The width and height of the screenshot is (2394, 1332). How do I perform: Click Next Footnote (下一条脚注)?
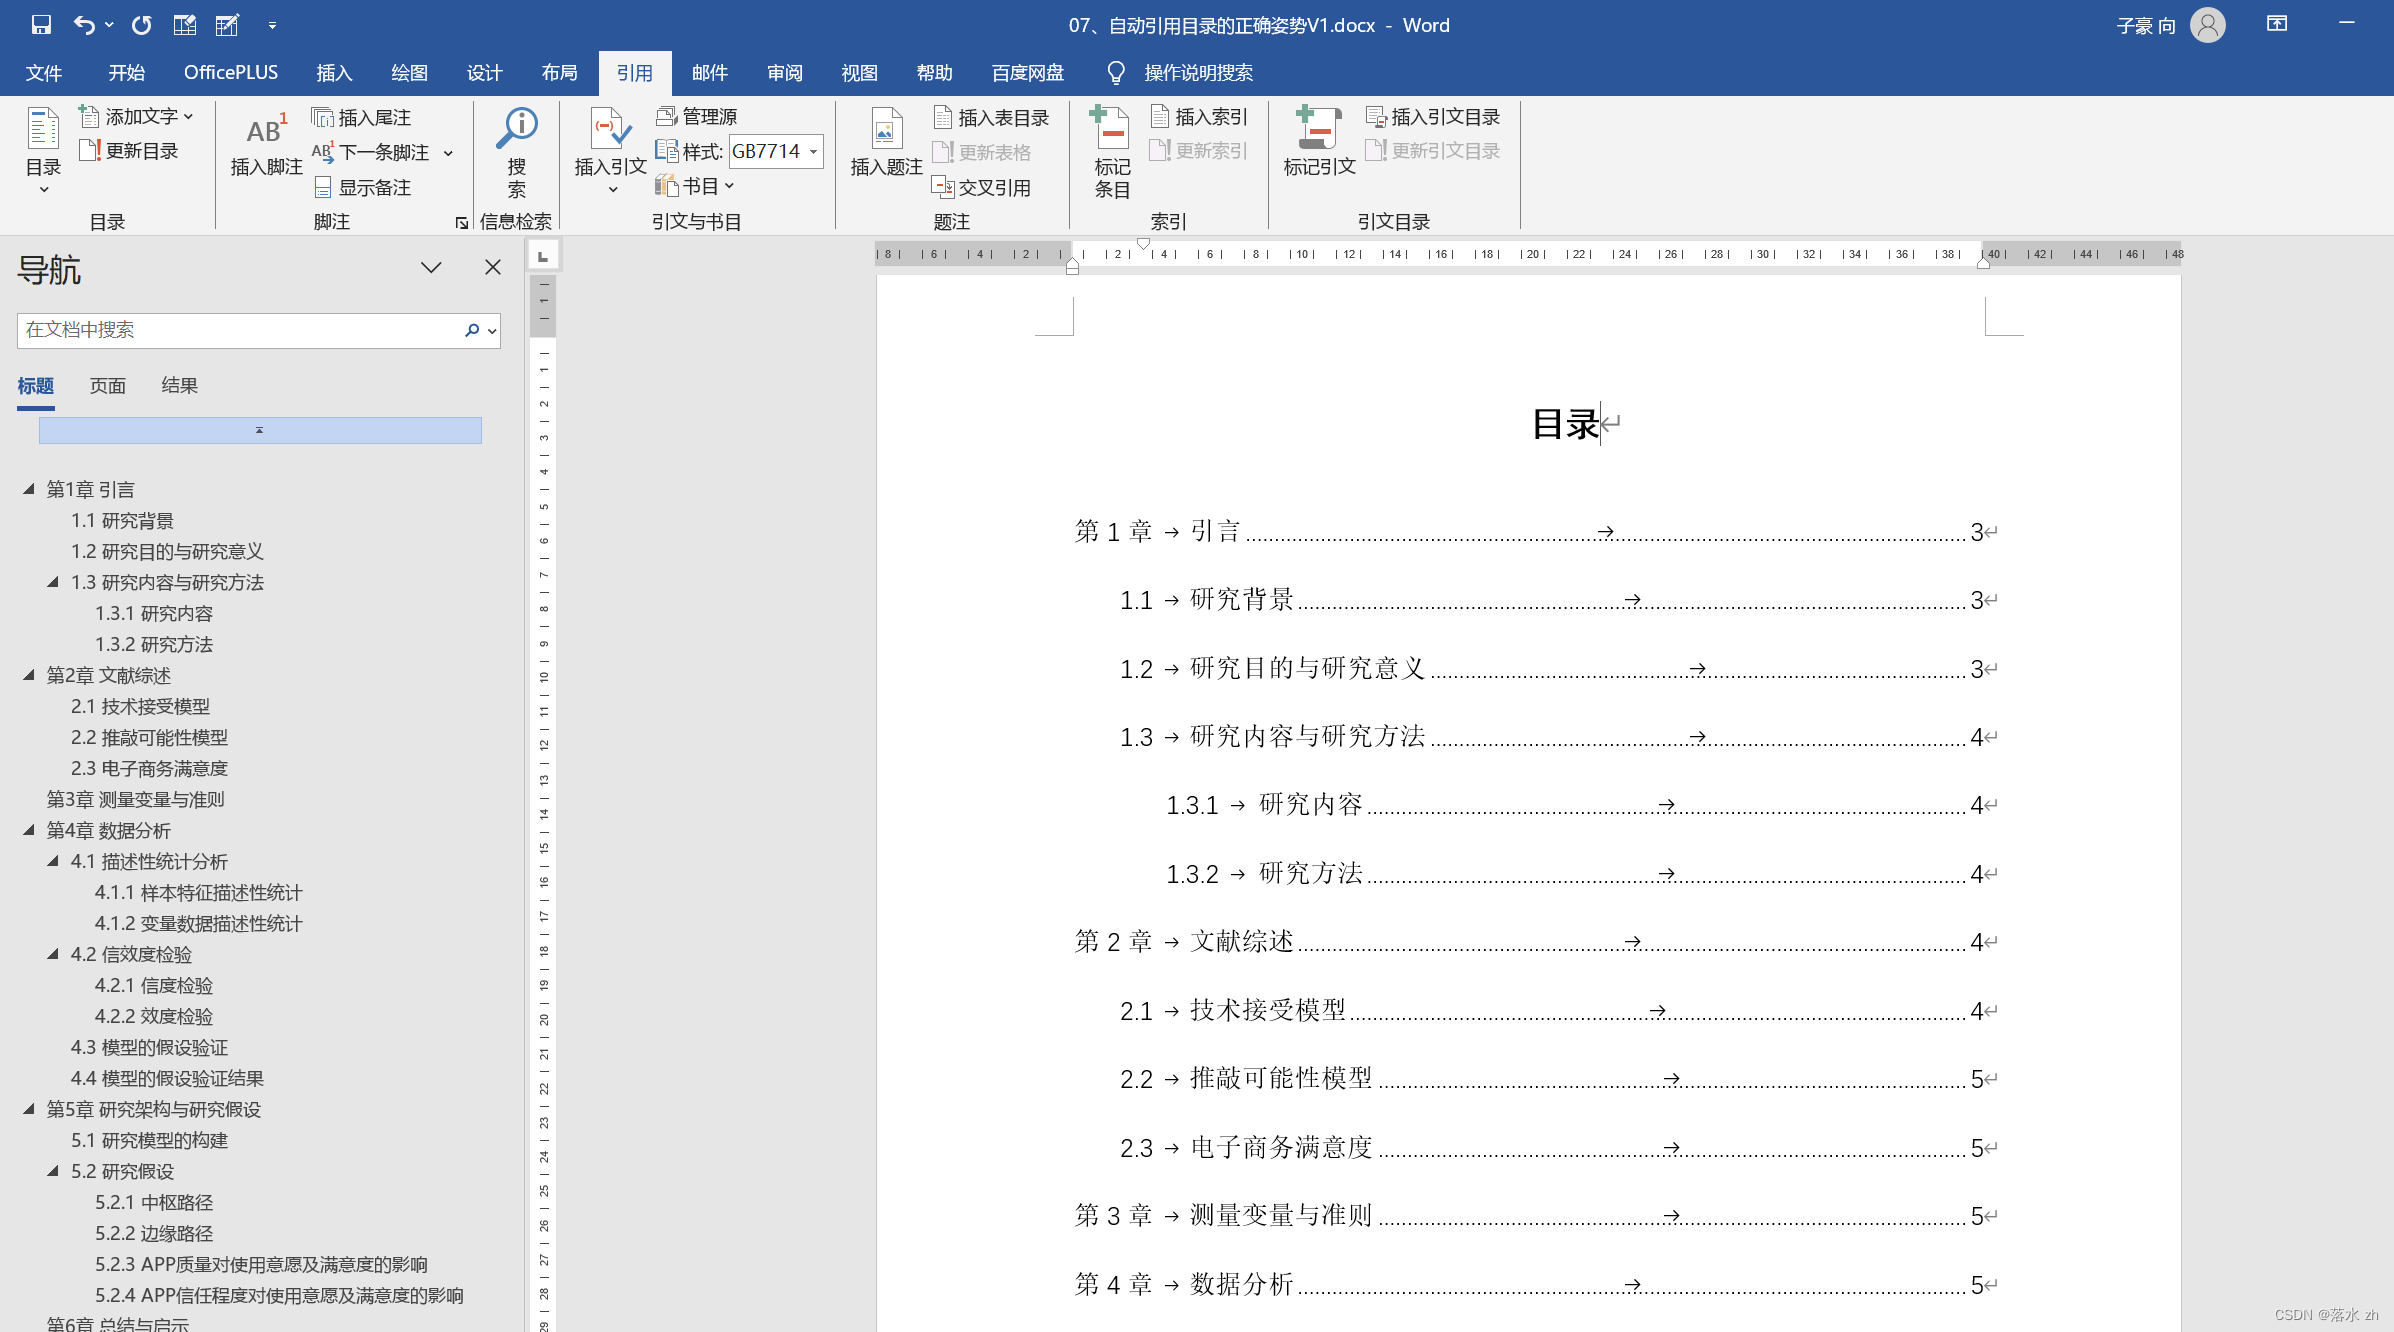(371, 152)
